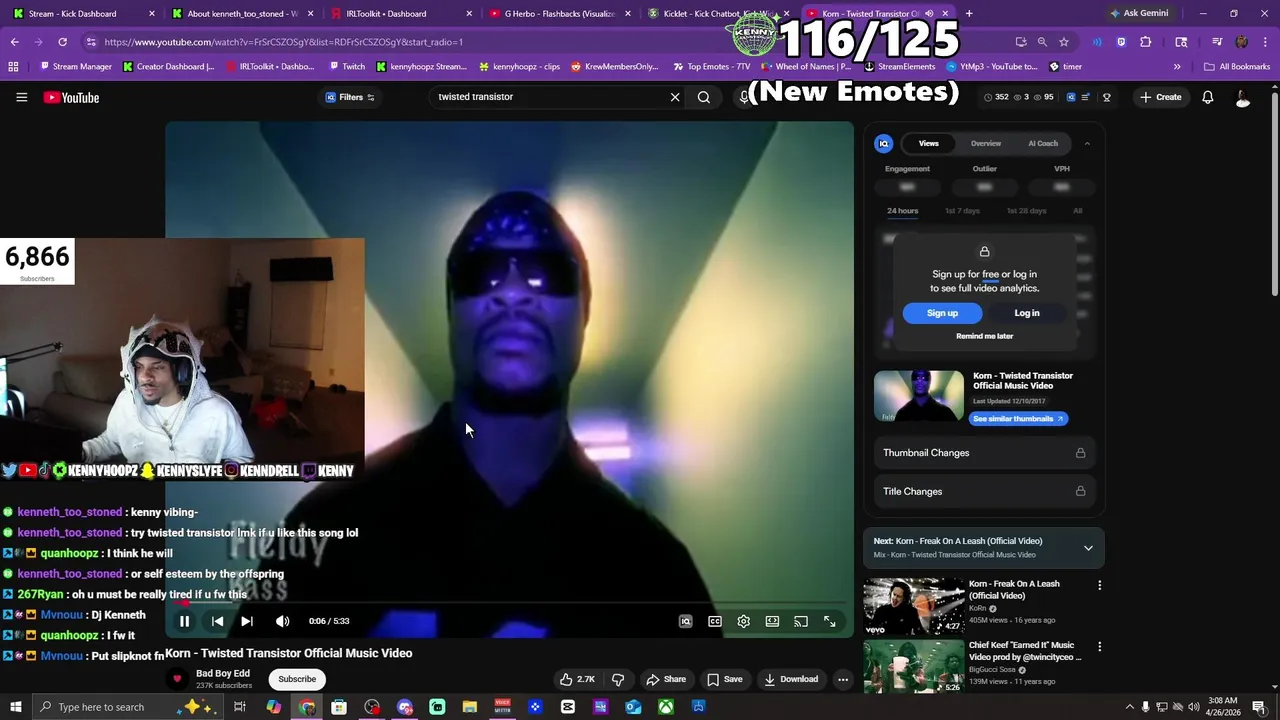1280x720 pixels.
Task: Pause the video
Action: click(x=184, y=621)
